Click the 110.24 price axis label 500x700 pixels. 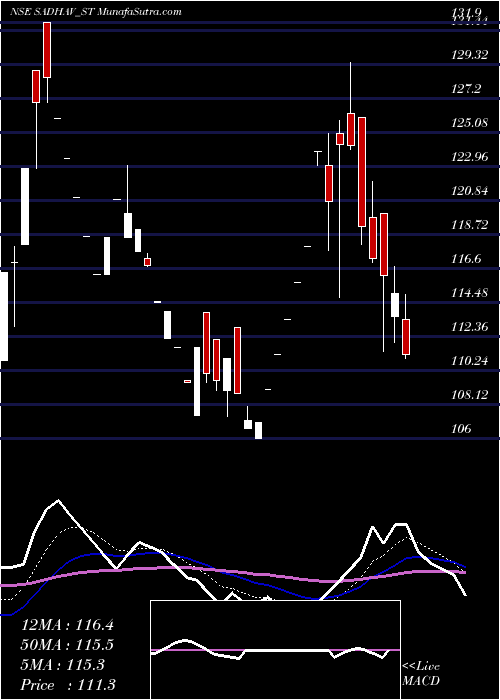click(x=470, y=361)
